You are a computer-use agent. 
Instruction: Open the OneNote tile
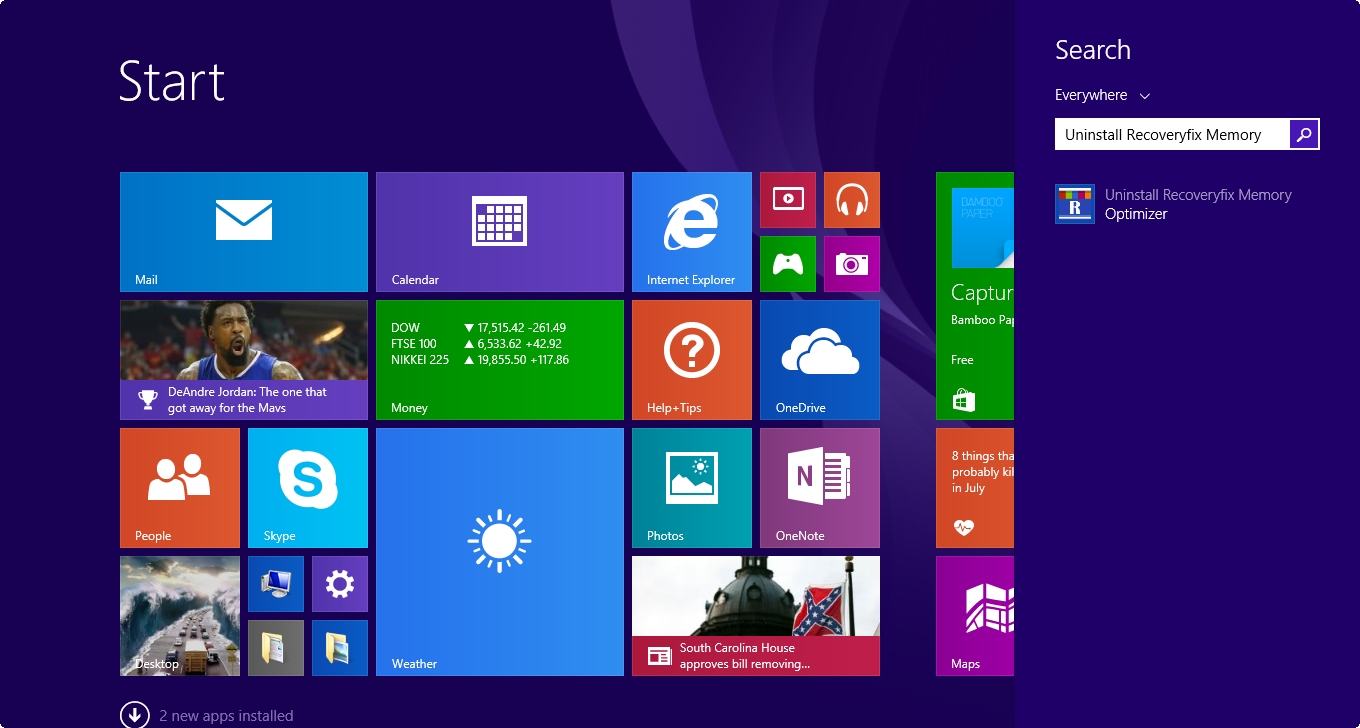pyautogui.click(x=820, y=488)
